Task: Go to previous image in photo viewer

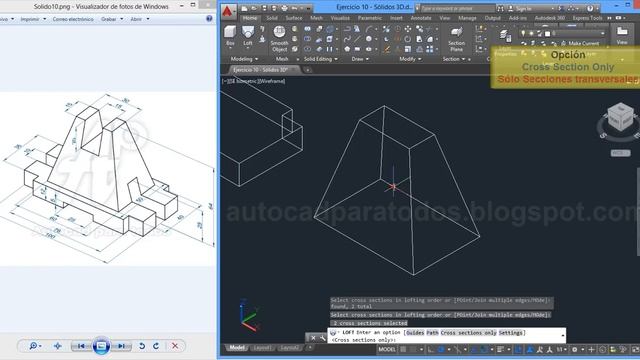Action: pyautogui.click(x=81, y=346)
